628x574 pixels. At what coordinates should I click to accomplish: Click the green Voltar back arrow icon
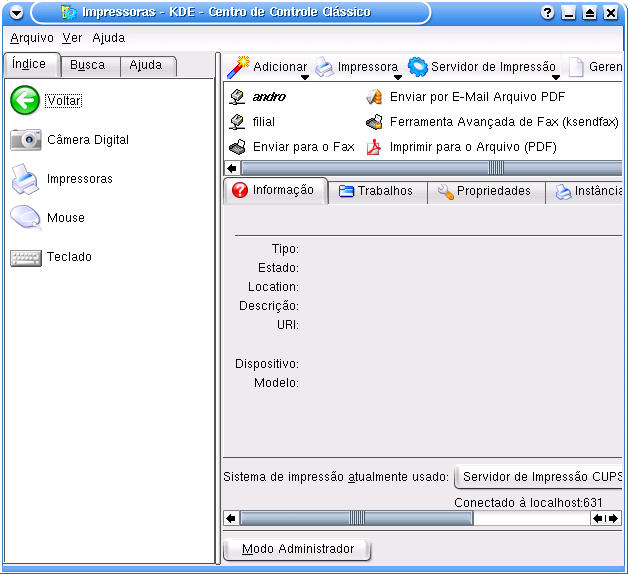click(x=25, y=100)
